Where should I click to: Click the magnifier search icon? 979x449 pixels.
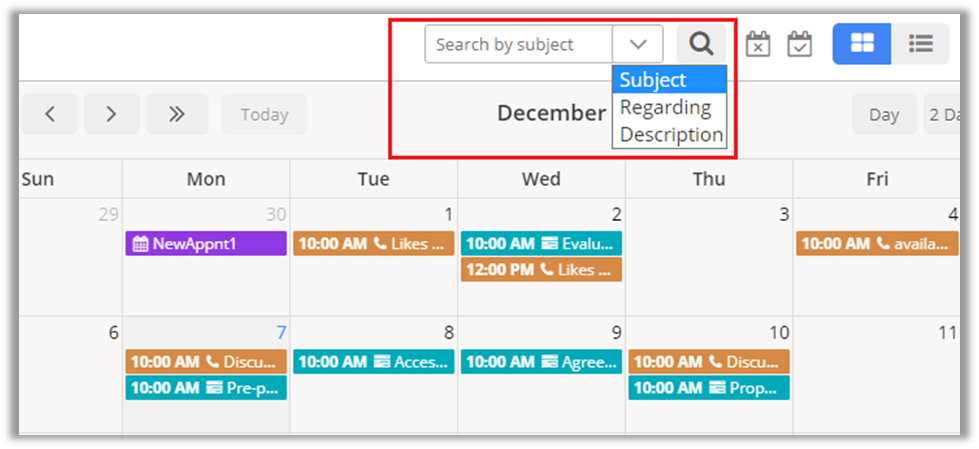(x=701, y=44)
